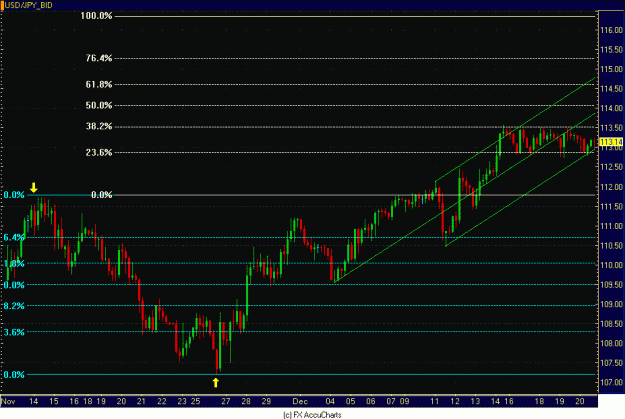
Task: Select the 115.00 price axis value
Action: tap(611, 69)
